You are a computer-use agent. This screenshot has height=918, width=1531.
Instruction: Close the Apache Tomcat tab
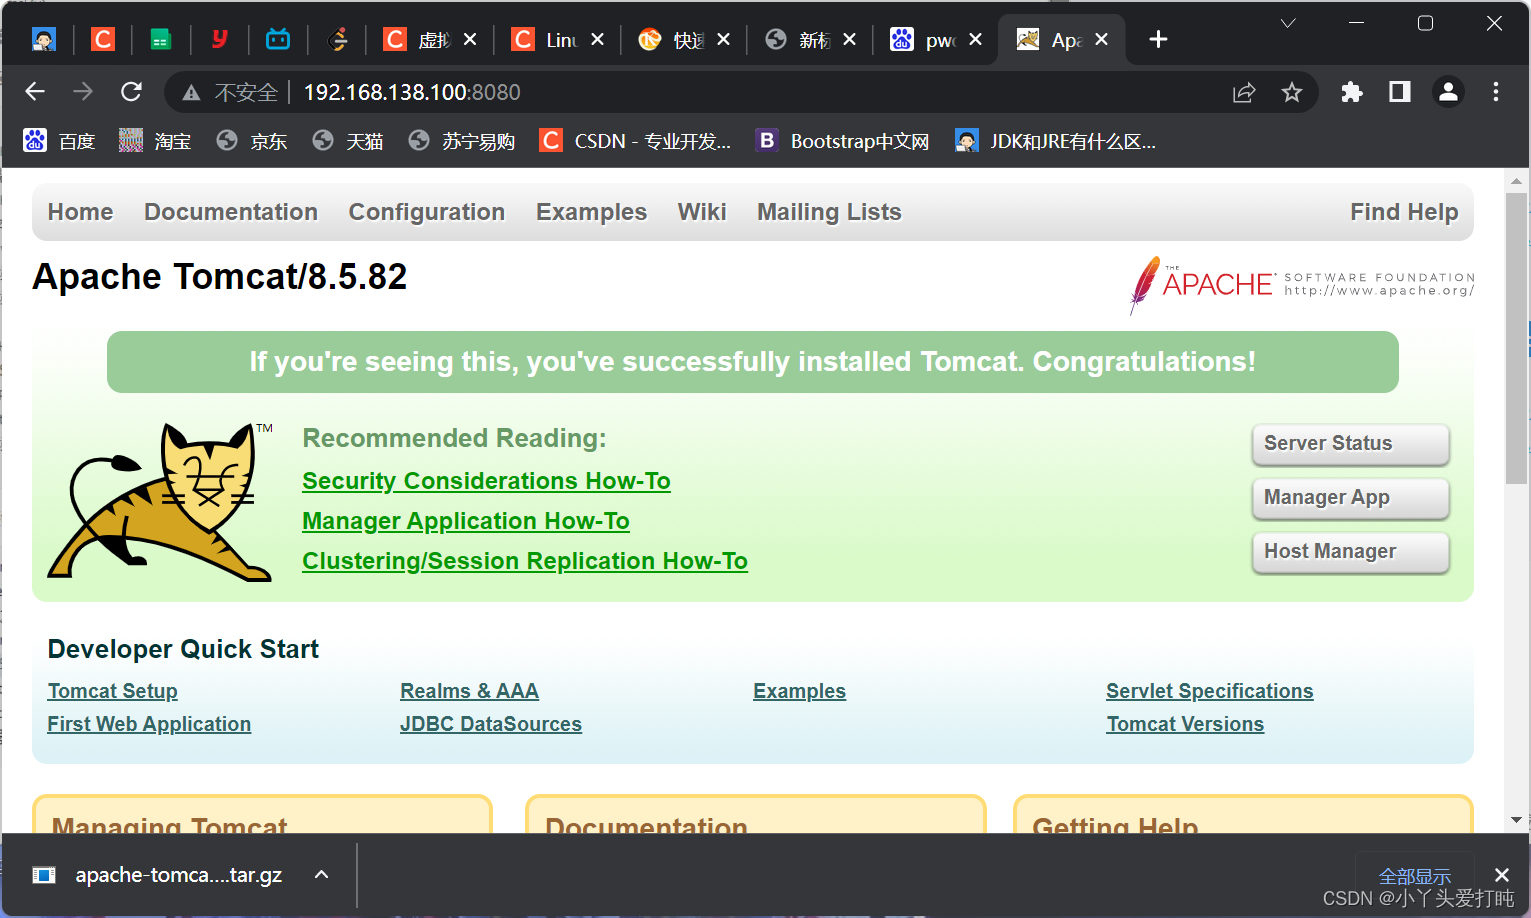coord(1101,39)
